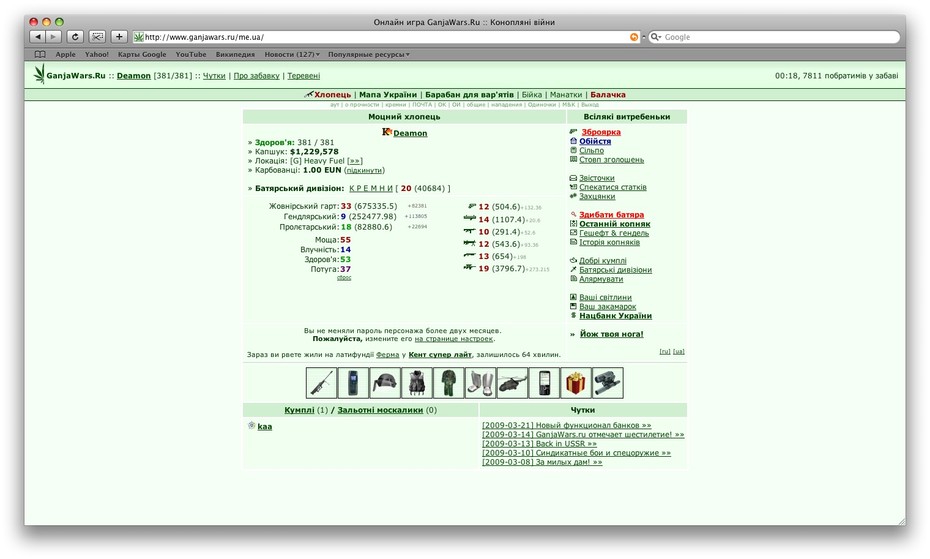Go forward with the browser forward arrow
Viewport: 930px width, 559px height.
click(53, 37)
